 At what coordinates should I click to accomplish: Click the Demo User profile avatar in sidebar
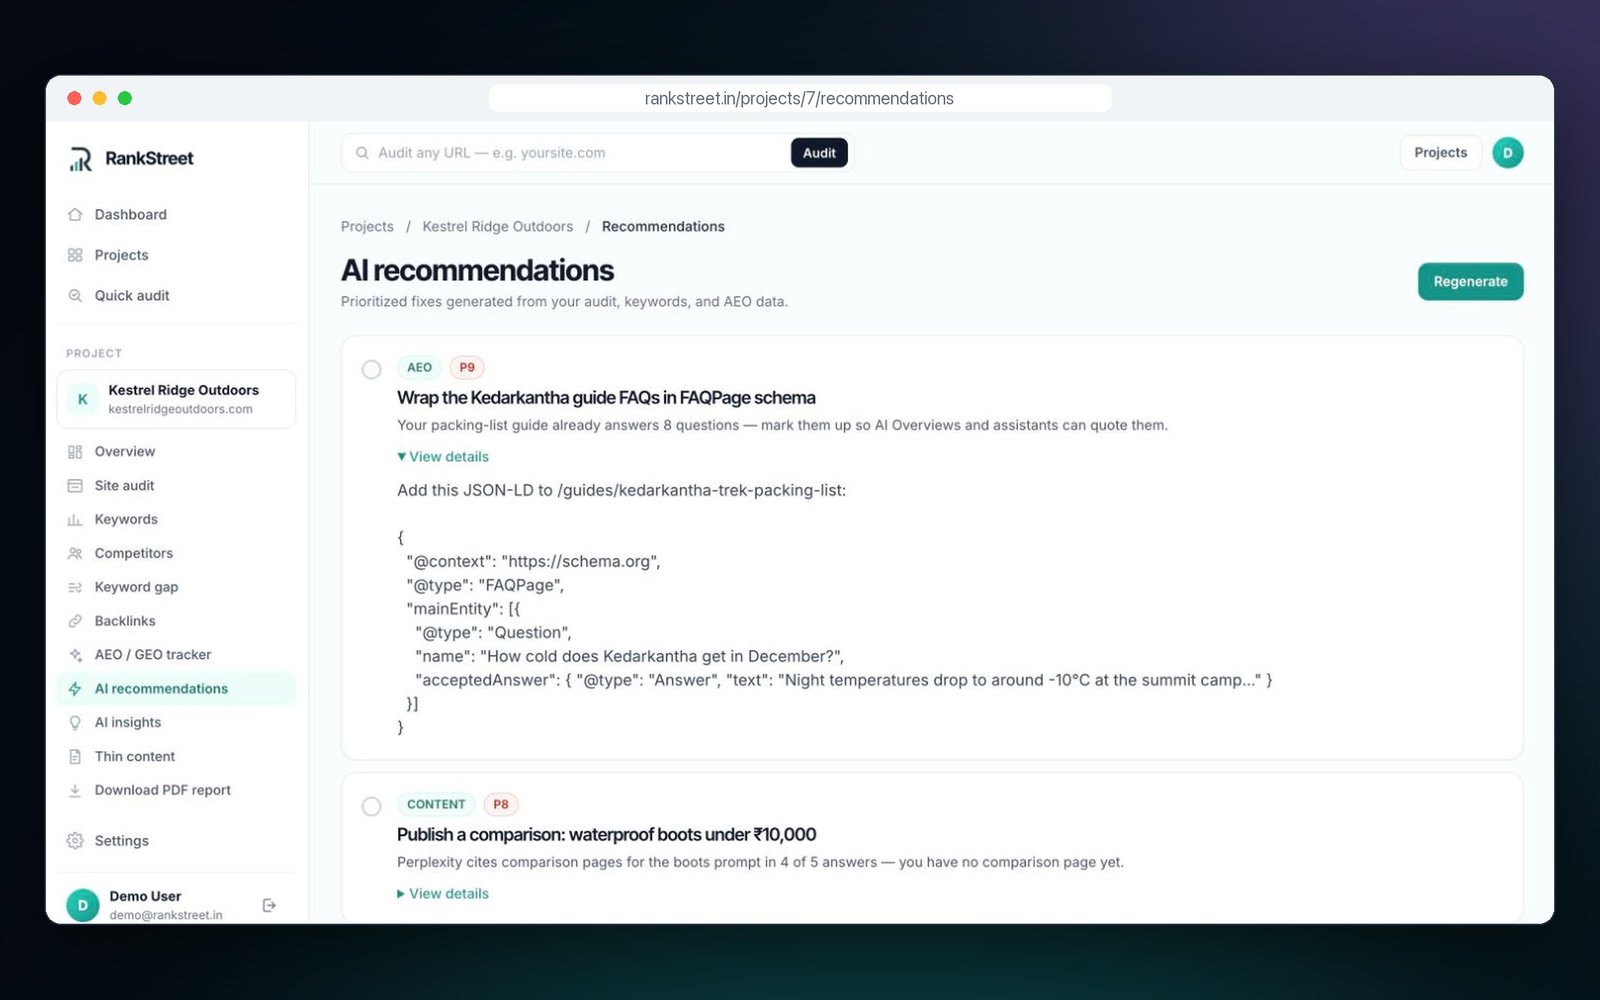click(83, 905)
